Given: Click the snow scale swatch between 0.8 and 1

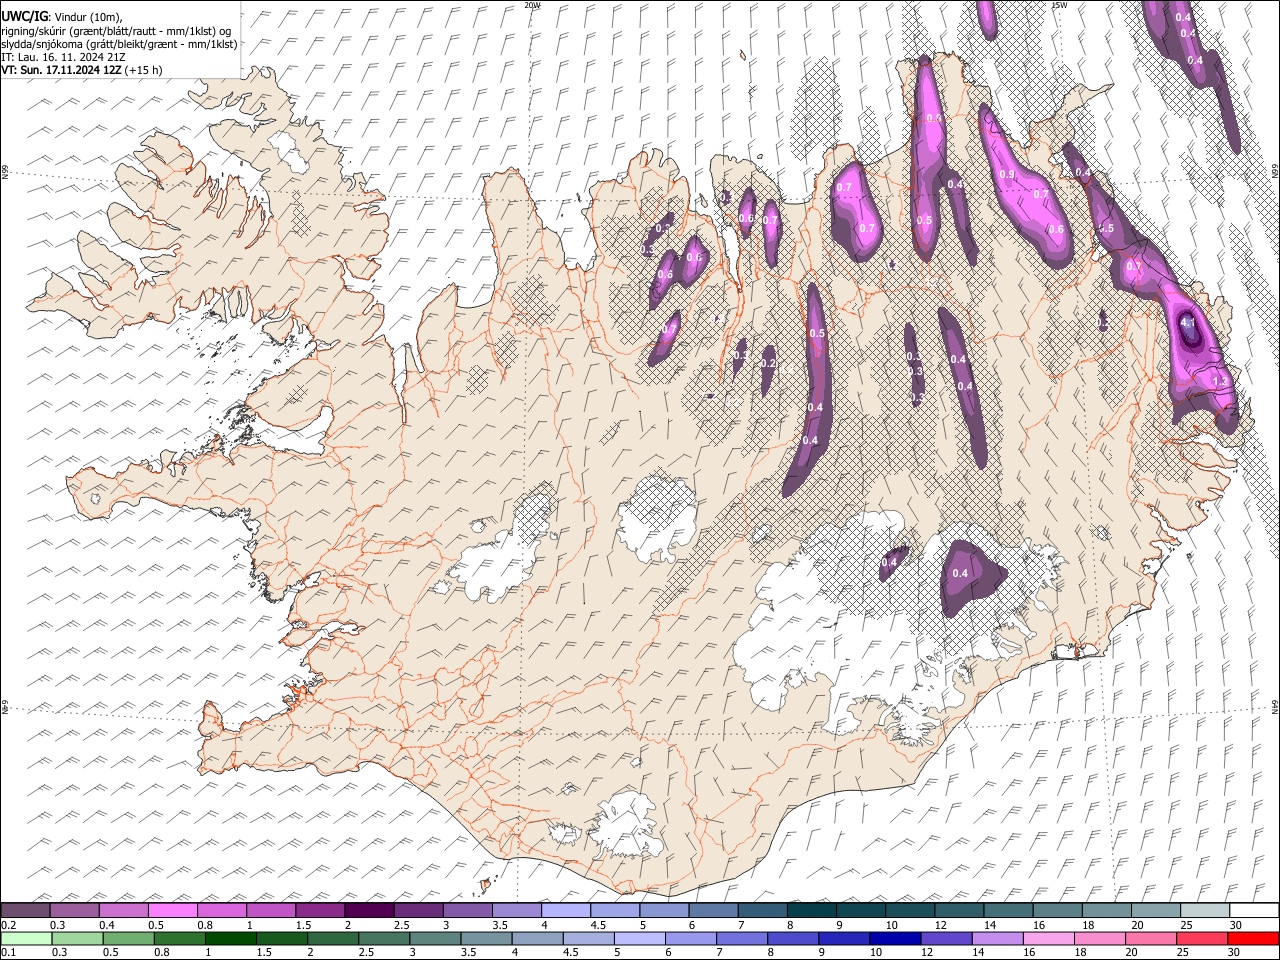Looking at the screenshot, I should click(x=222, y=910).
